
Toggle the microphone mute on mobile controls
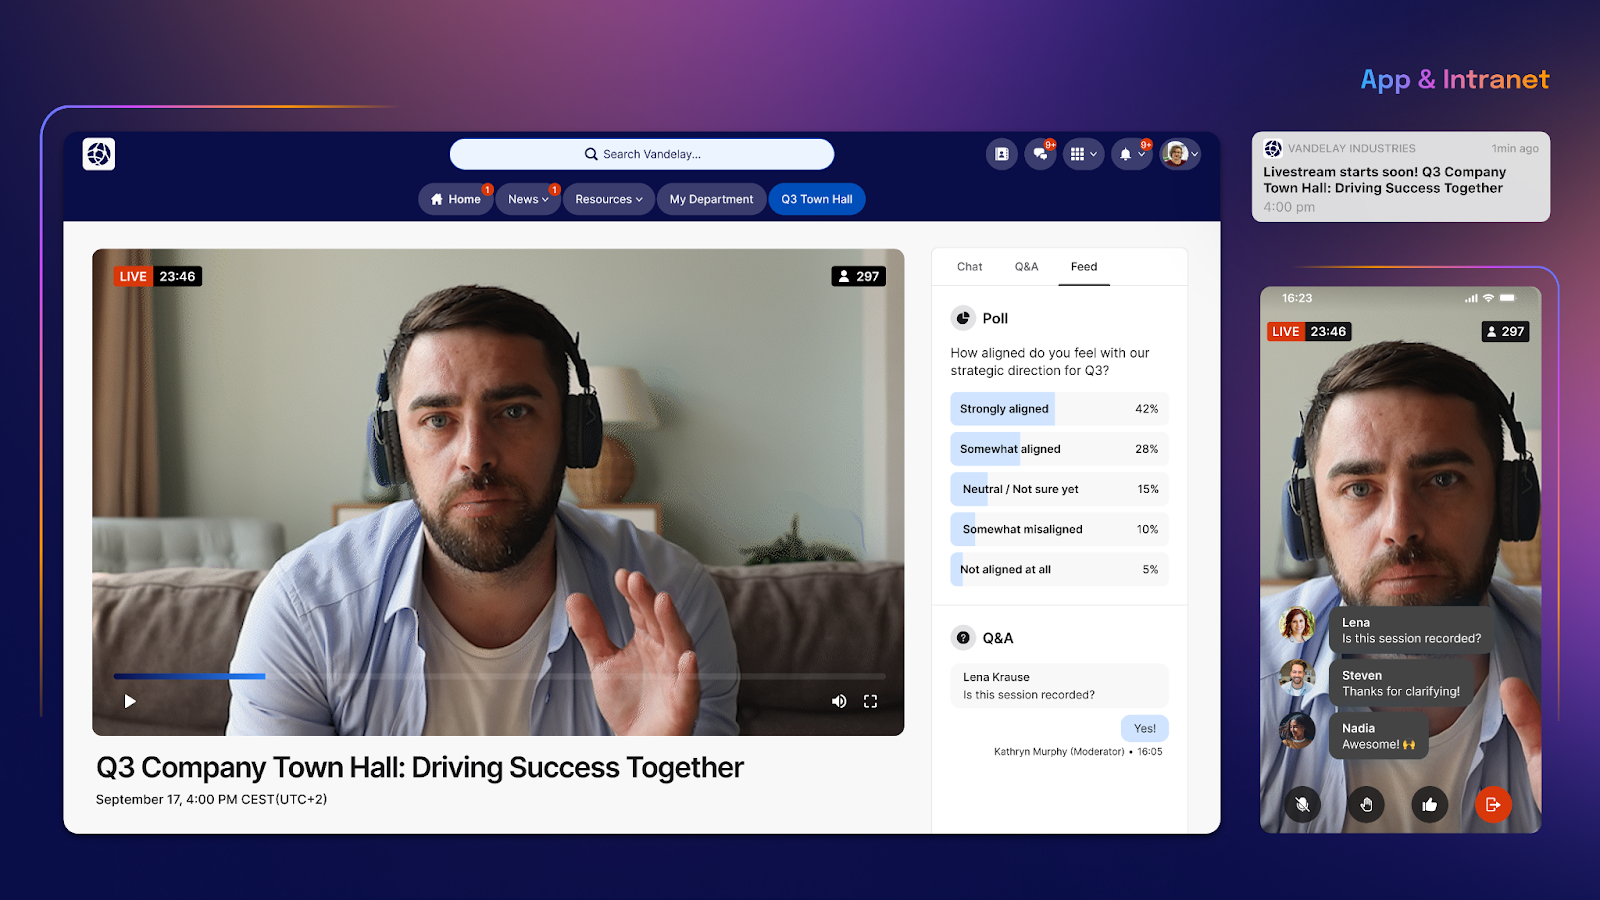pyautogui.click(x=1302, y=804)
